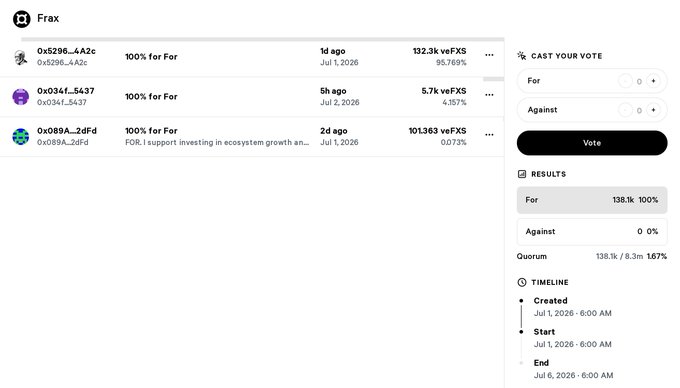Select the For voting choice
The image size is (680, 388).
coord(592,81)
